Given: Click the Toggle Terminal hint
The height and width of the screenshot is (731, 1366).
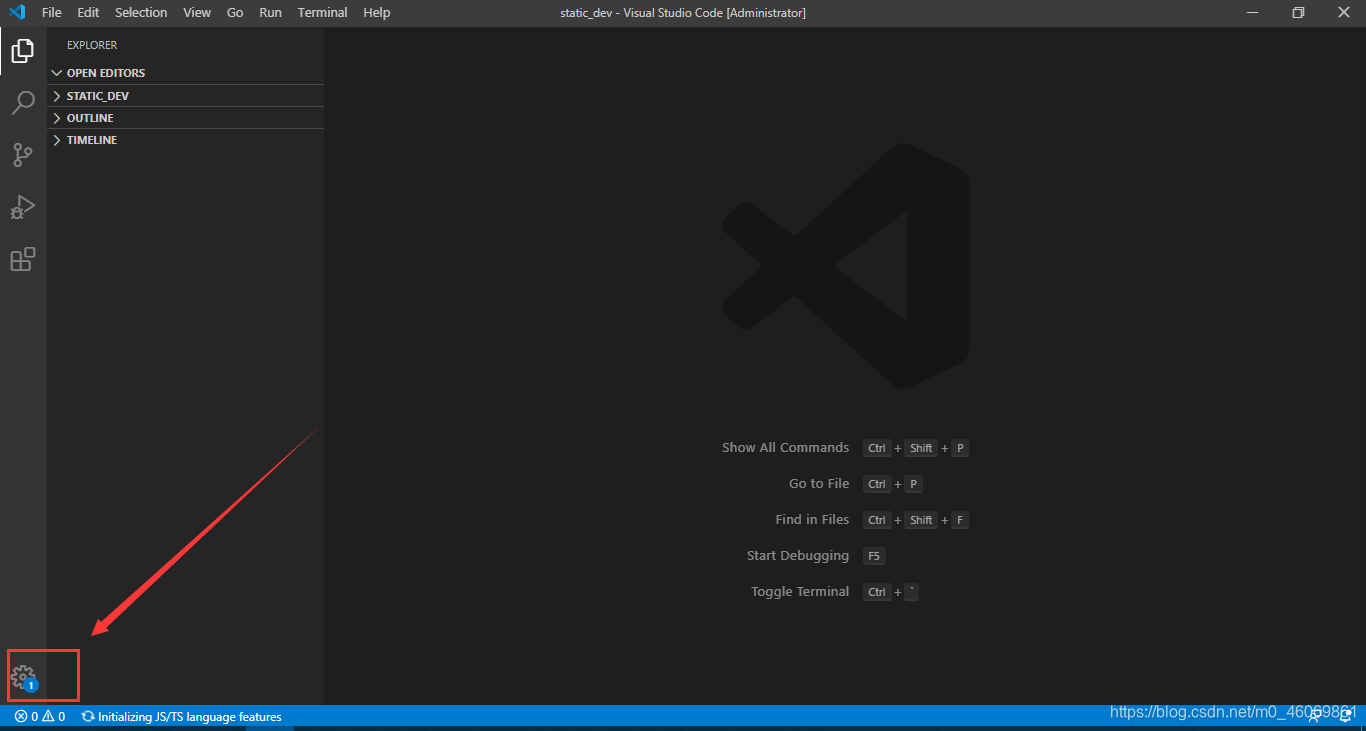Looking at the screenshot, I should [x=800, y=592].
